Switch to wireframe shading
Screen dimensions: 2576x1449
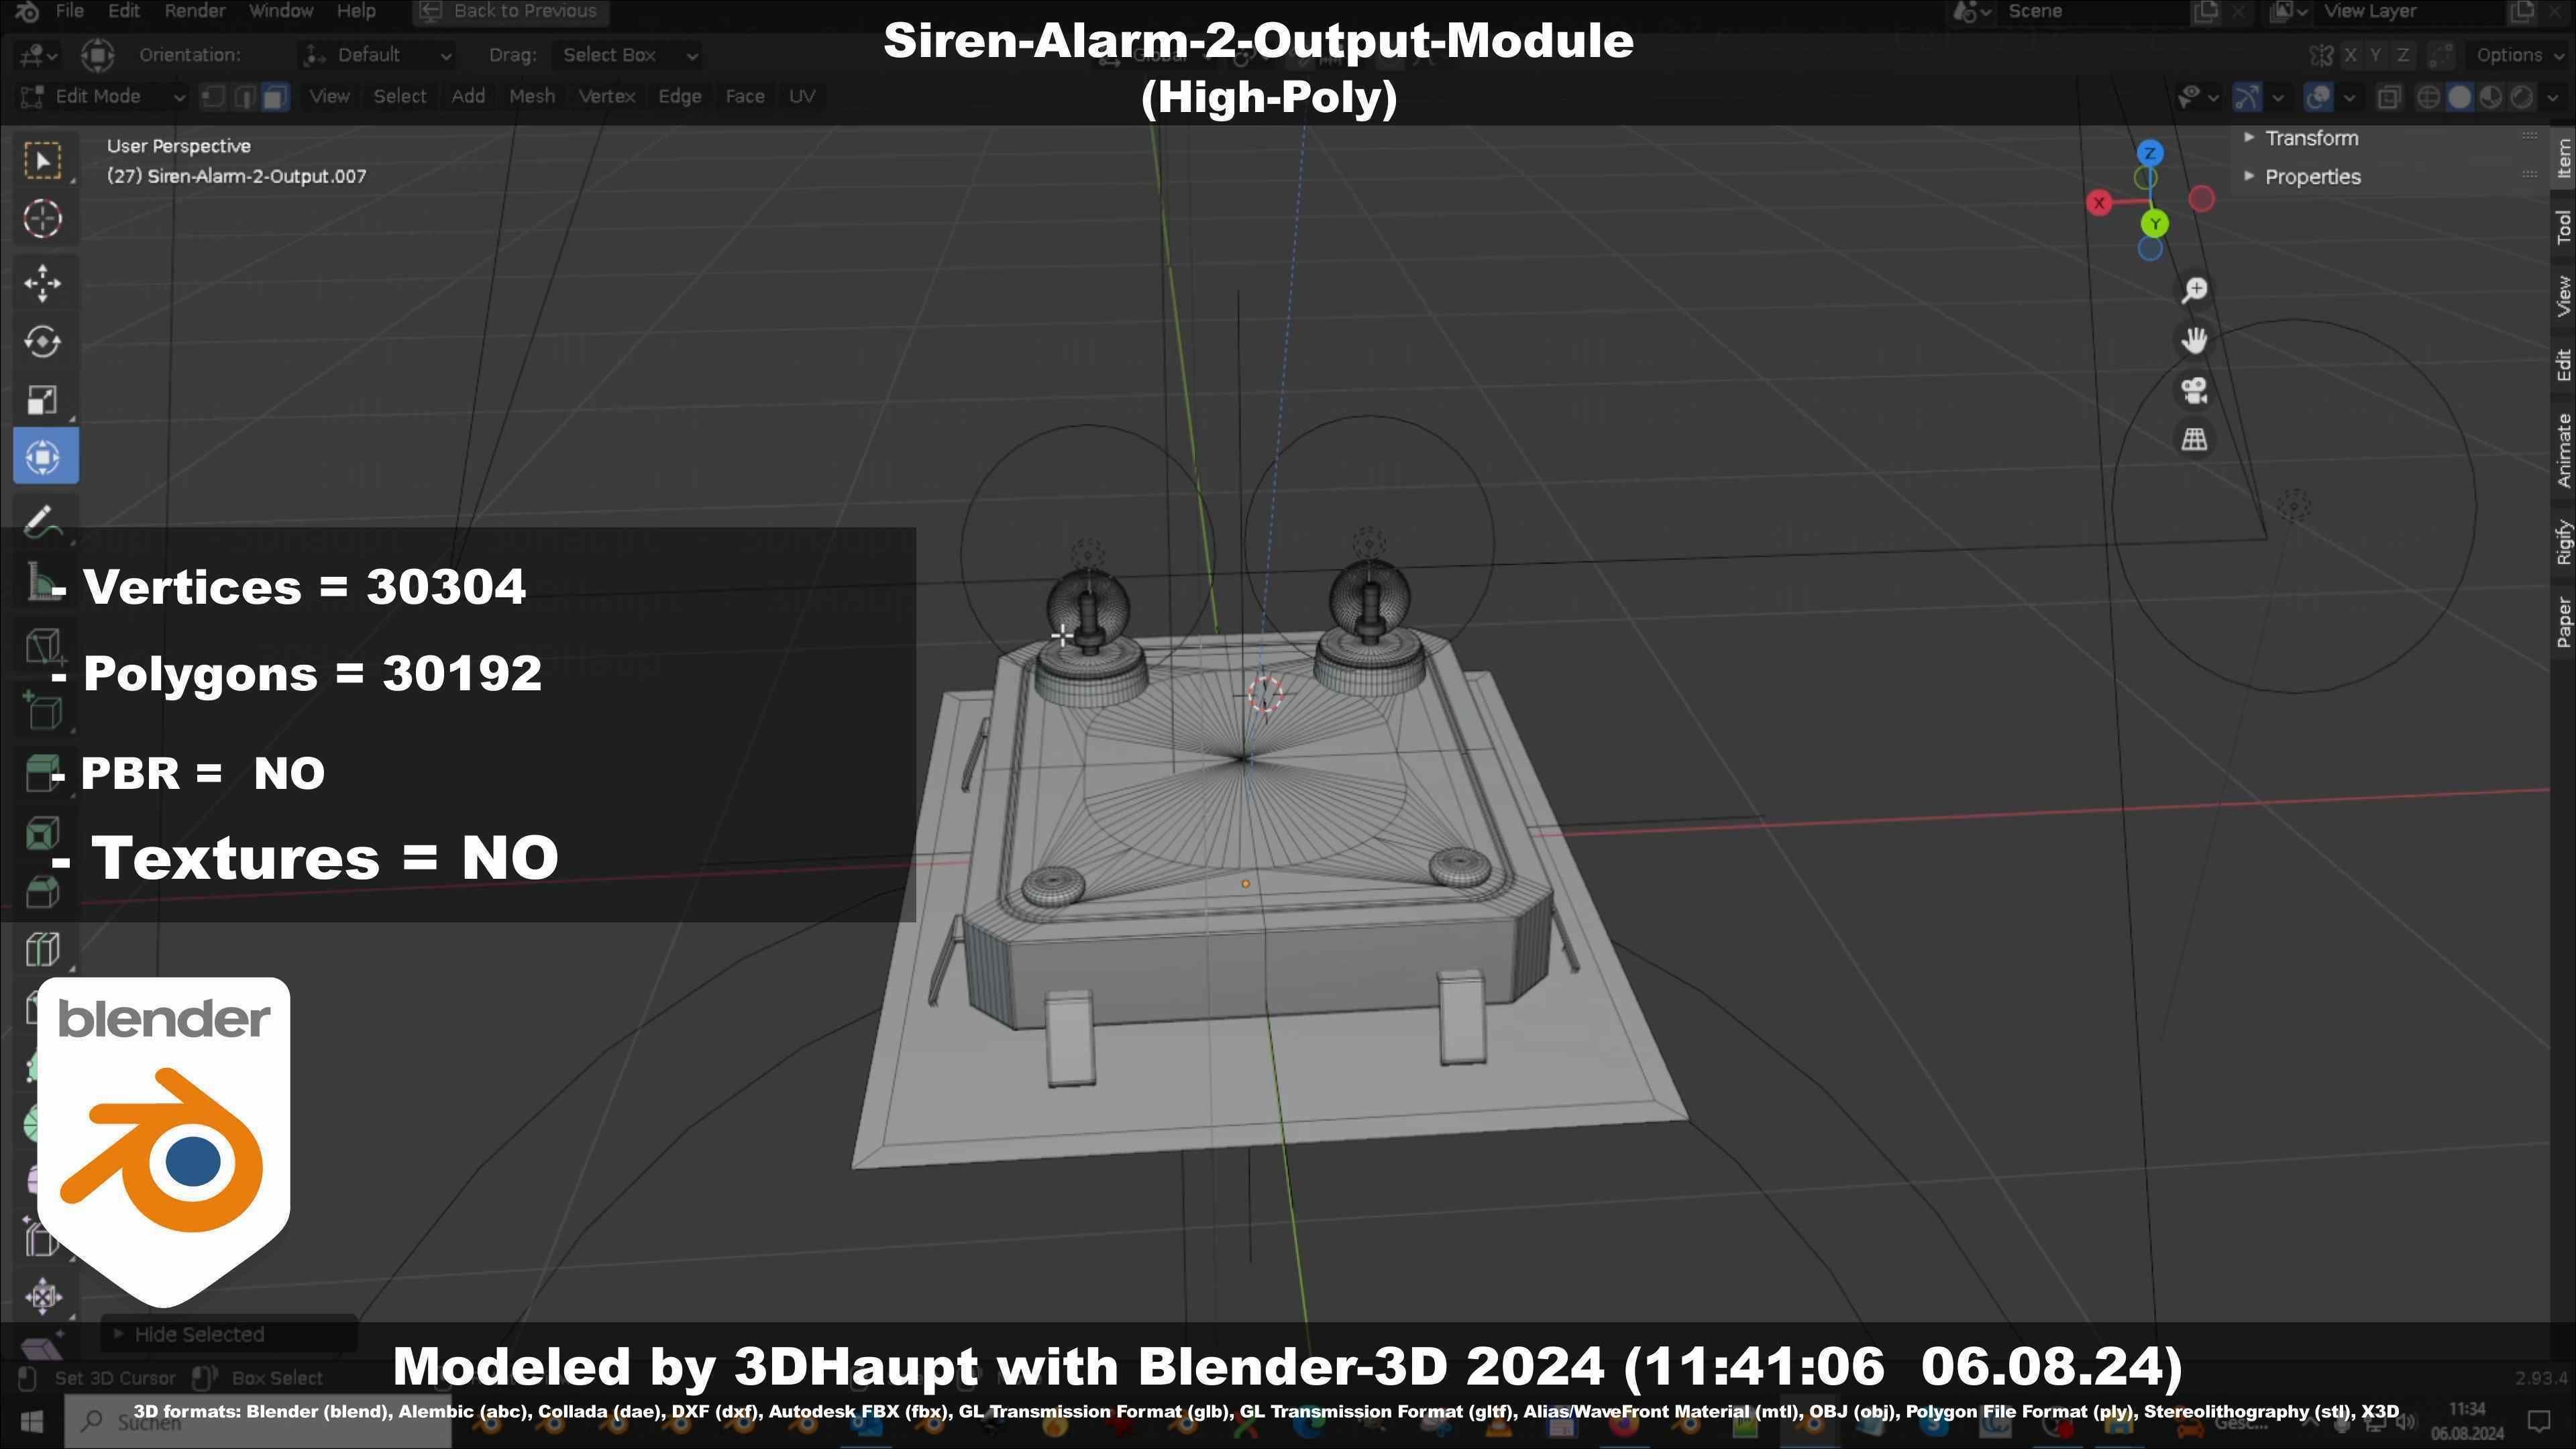[2428, 97]
